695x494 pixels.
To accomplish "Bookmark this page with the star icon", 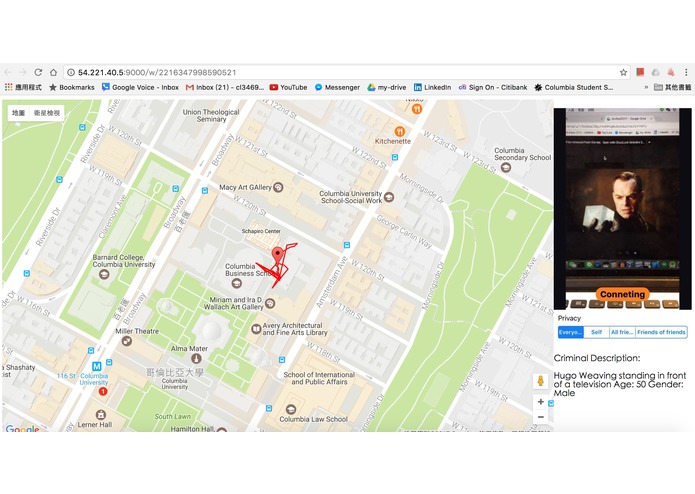I will click(623, 72).
